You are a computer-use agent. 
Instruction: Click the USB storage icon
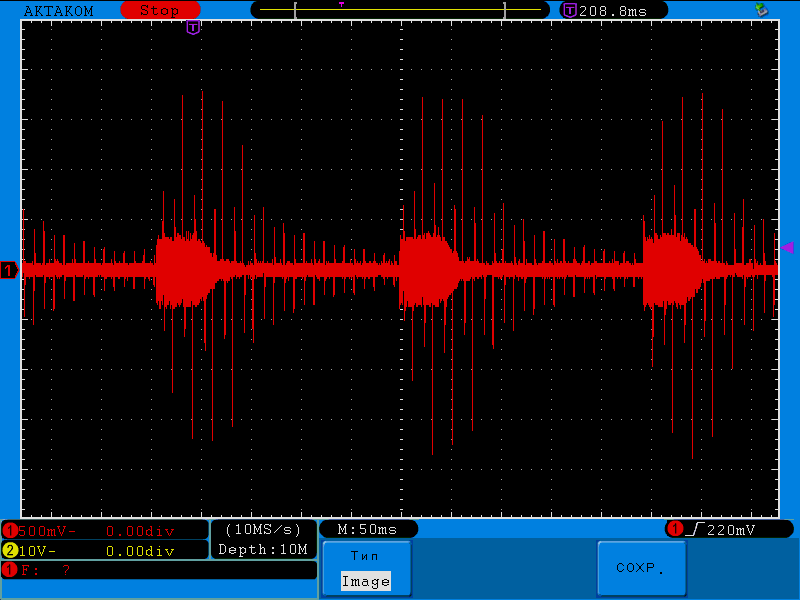762,9
